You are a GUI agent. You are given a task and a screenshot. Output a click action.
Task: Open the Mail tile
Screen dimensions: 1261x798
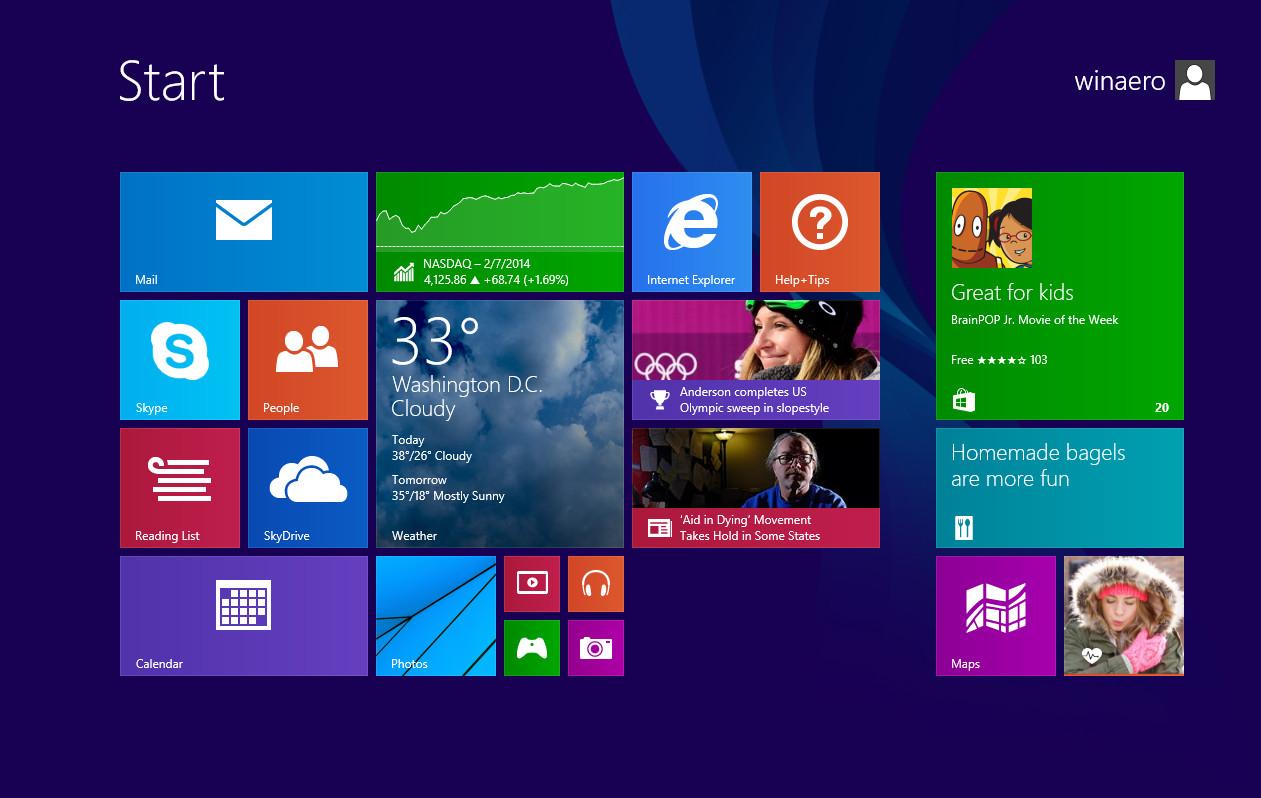pyautogui.click(x=244, y=232)
